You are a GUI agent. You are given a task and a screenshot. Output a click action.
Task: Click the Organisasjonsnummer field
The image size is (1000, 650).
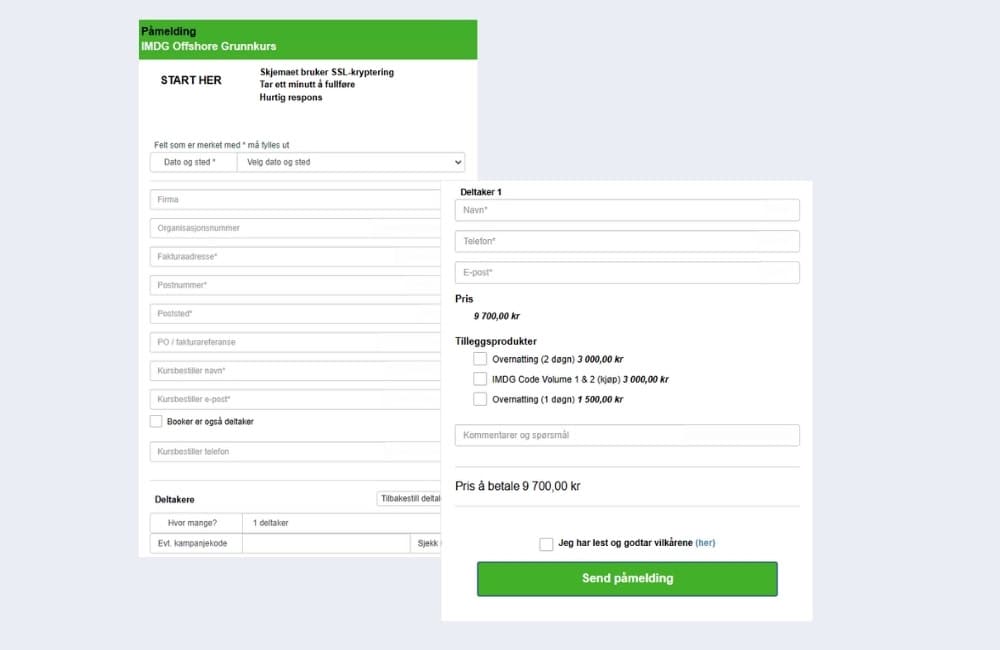pyautogui.click(x=295, y=228)
